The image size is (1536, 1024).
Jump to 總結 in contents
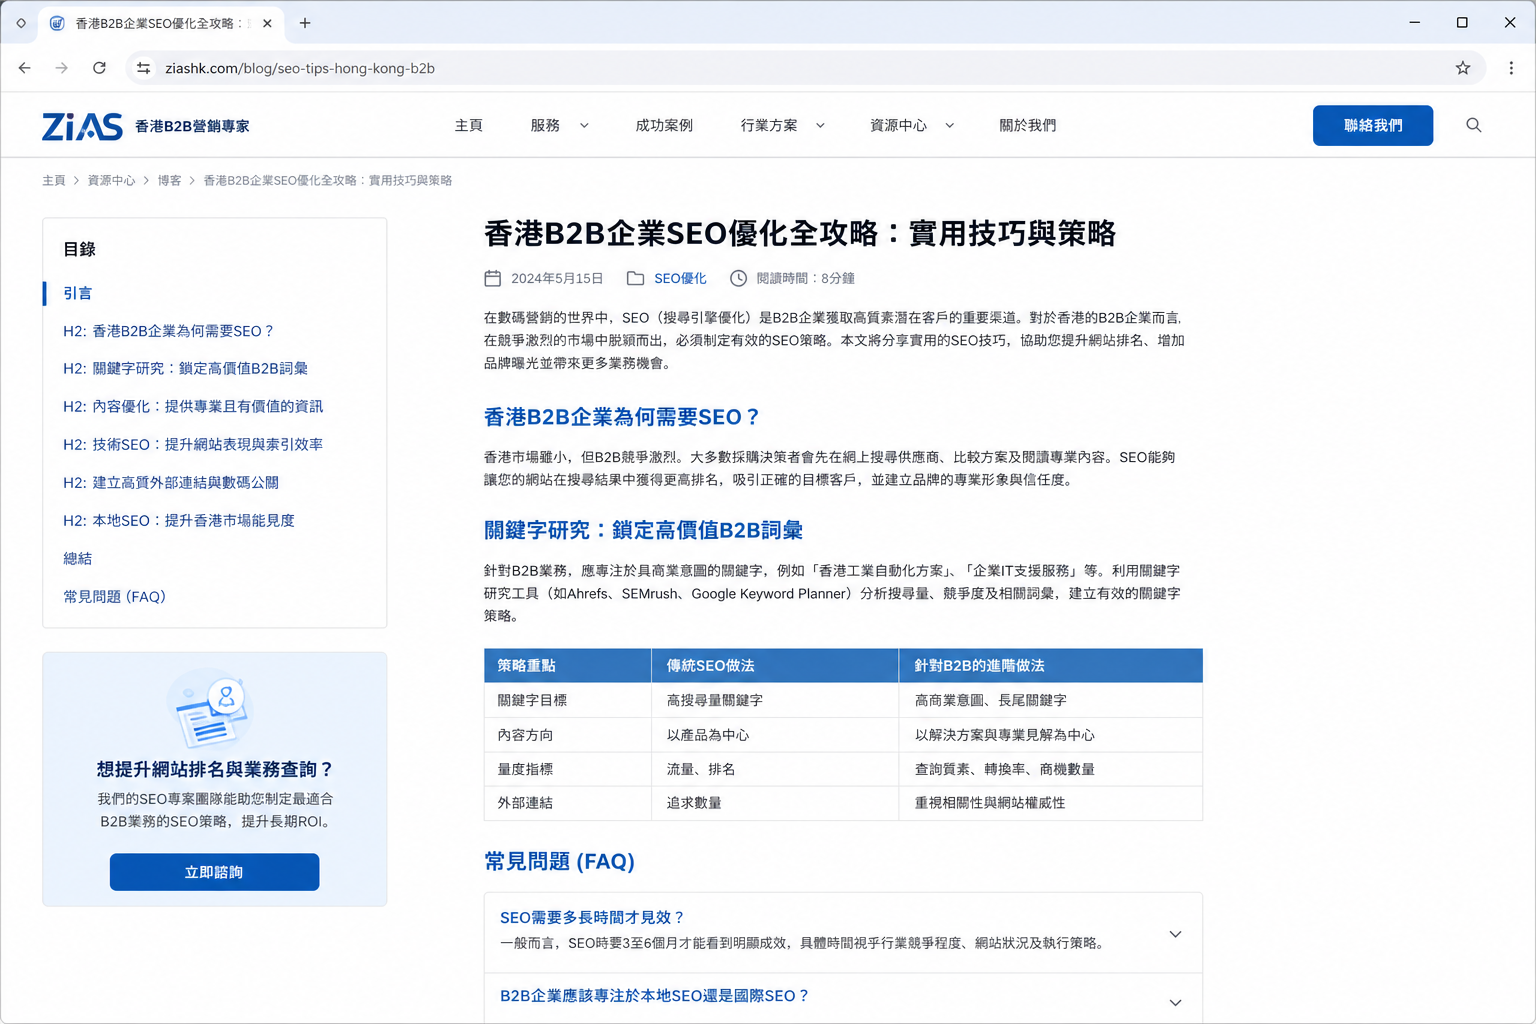77,559
